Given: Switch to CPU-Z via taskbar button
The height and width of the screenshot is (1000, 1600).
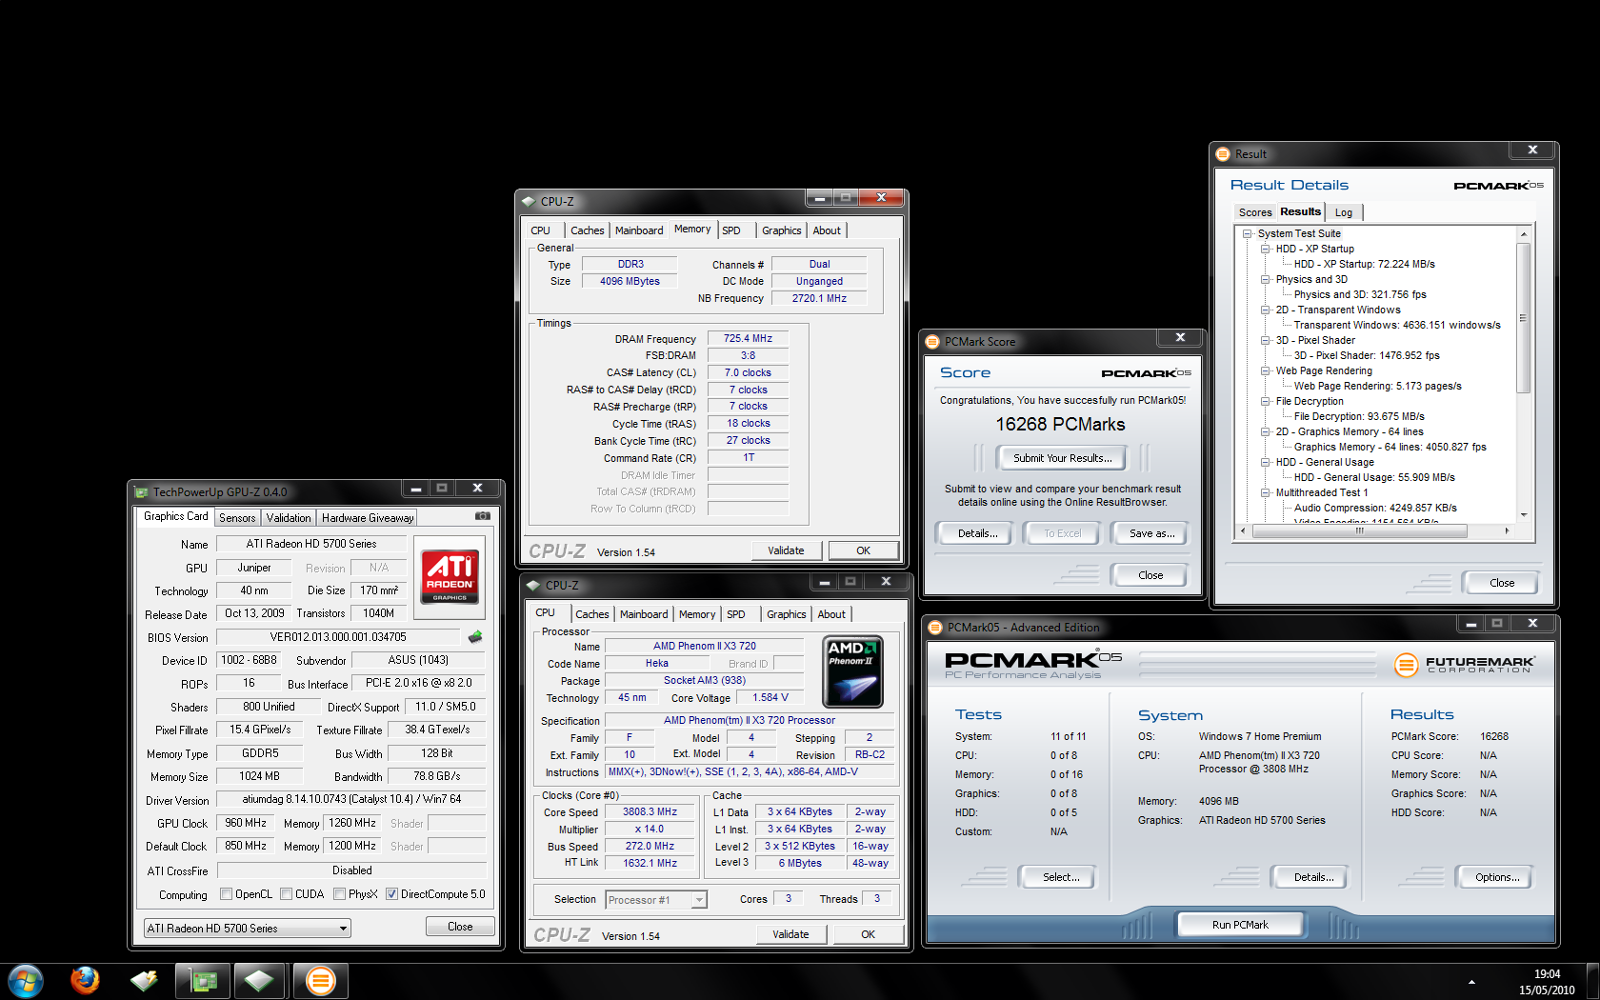Looking at the screenshot, I should (260, 981).
